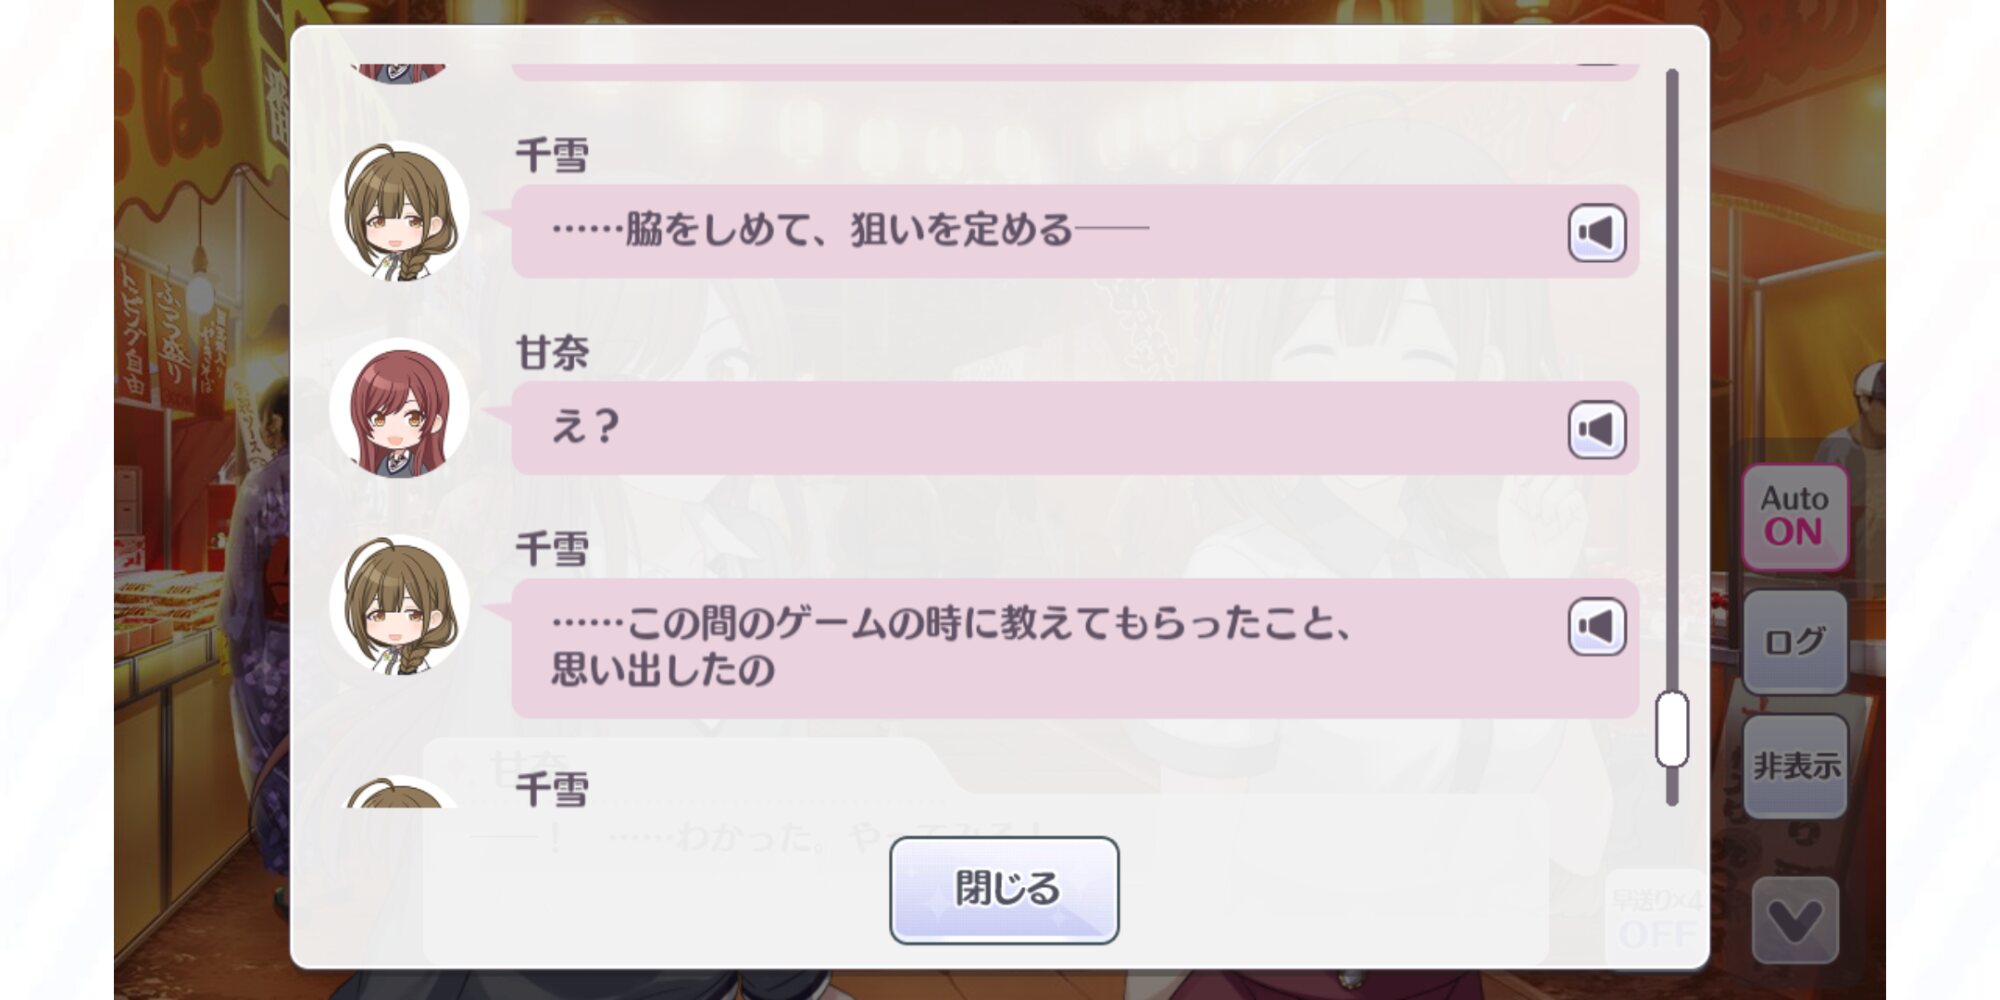Screen dimensions: 2000x1000
Task: Play voice for 脇をしめて、狙いを定める line
Action: tap(1597, 233)
